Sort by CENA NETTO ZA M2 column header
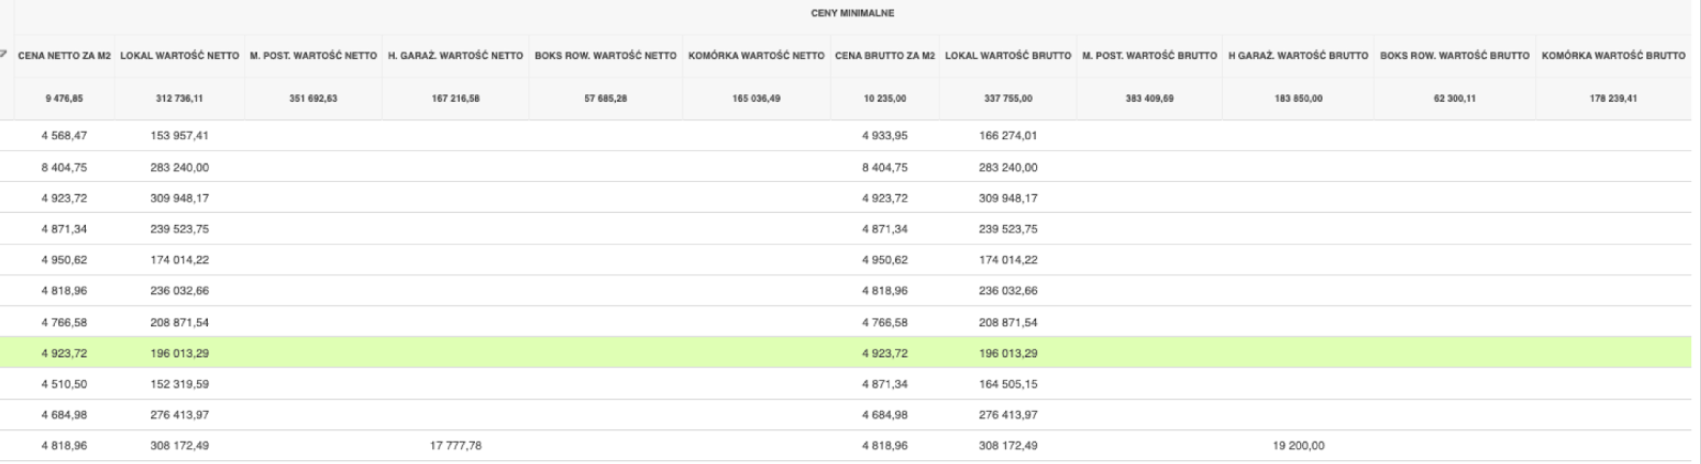This screenshot has width=1701, height=464. 64,55
